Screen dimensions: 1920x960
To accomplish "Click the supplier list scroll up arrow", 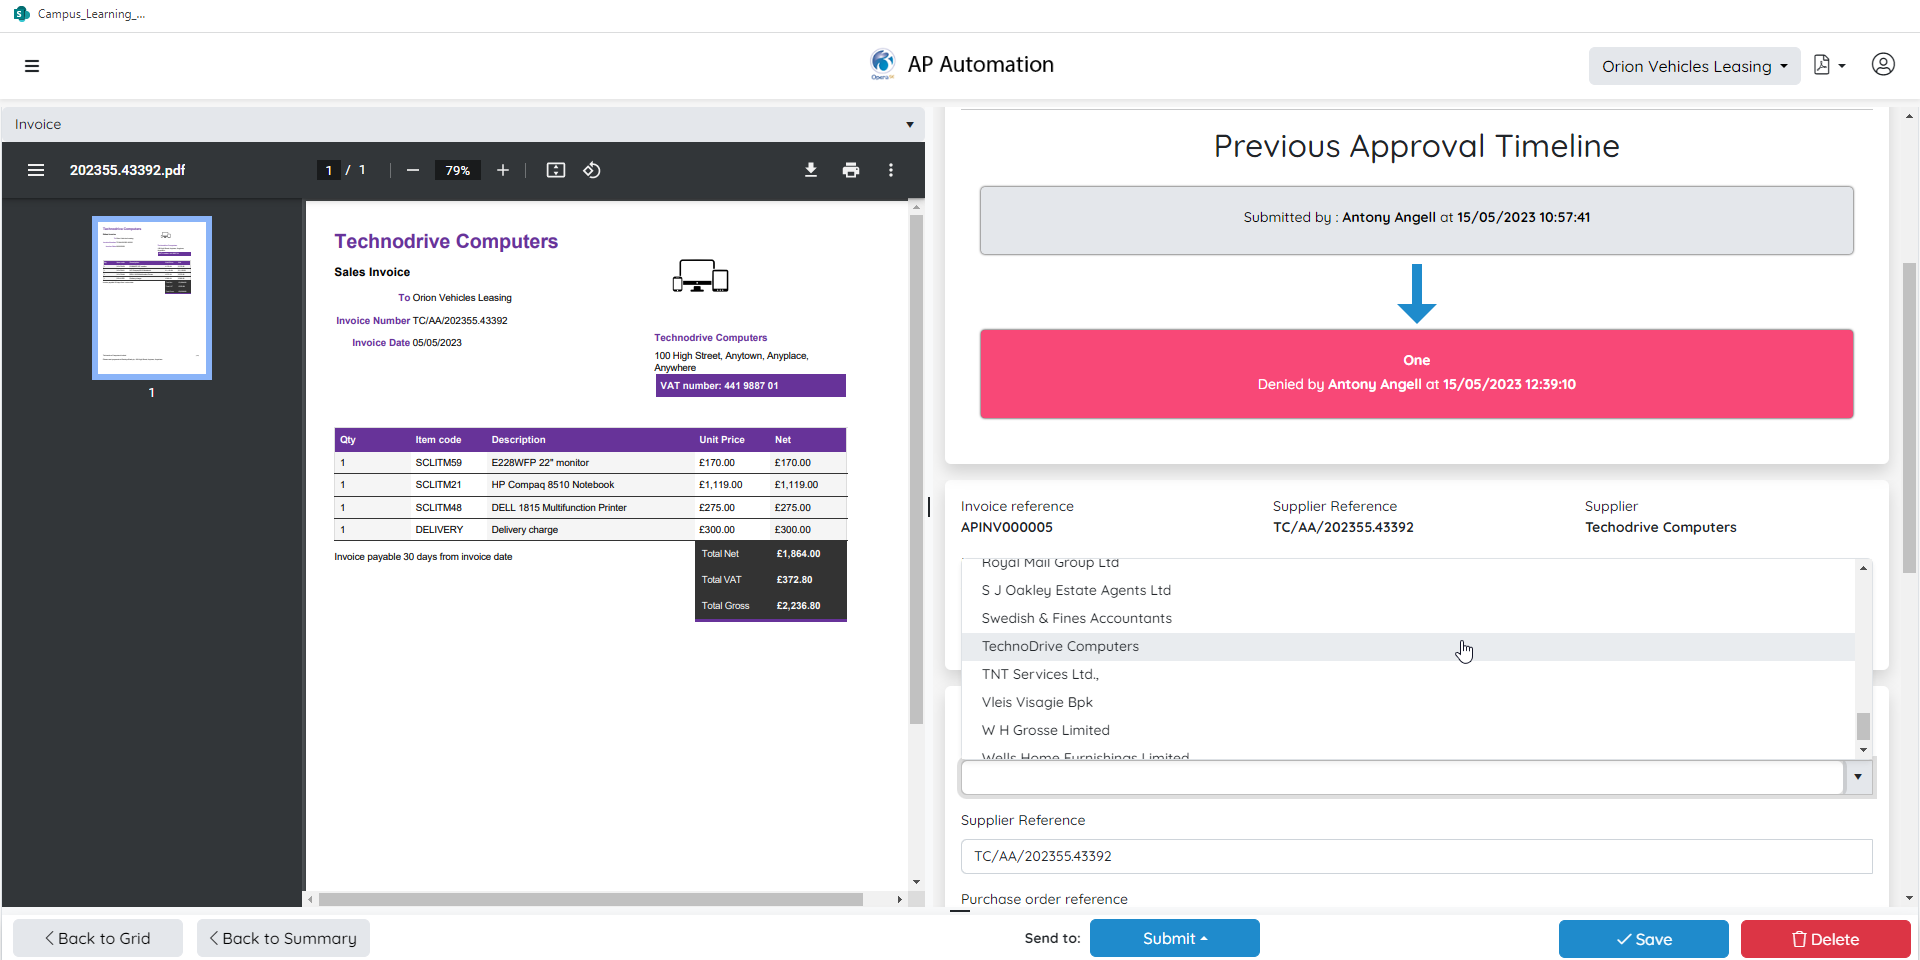I will pyautogui.click(x=1863, y=568).
